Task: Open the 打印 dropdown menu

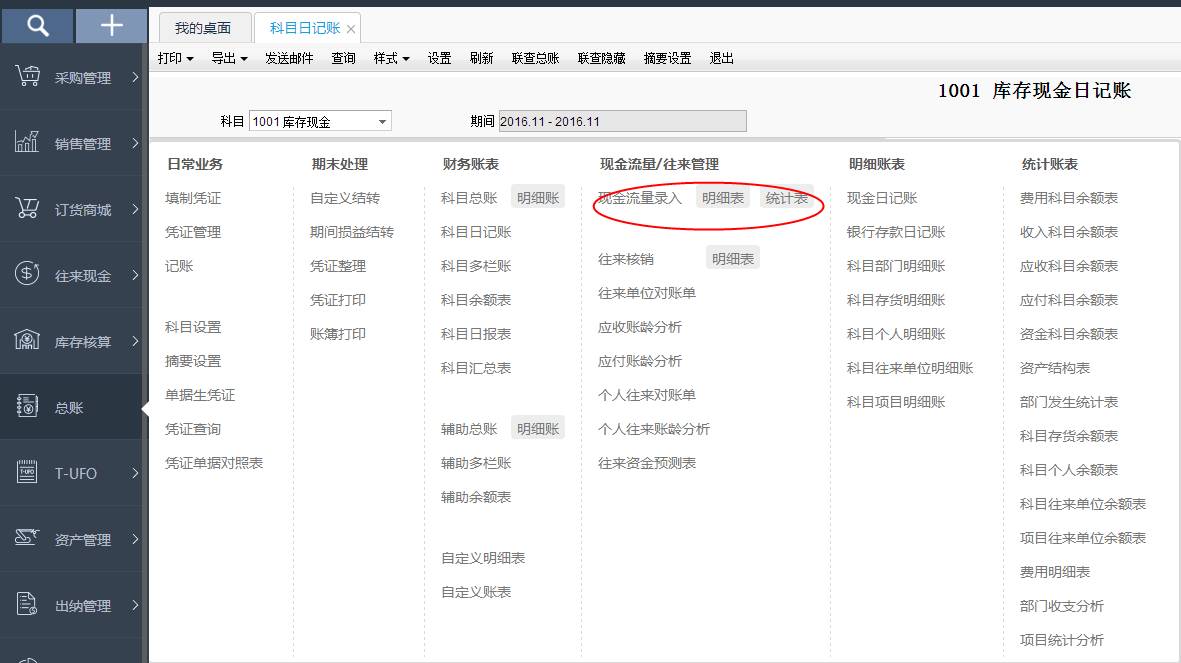Action: point(174,58)
